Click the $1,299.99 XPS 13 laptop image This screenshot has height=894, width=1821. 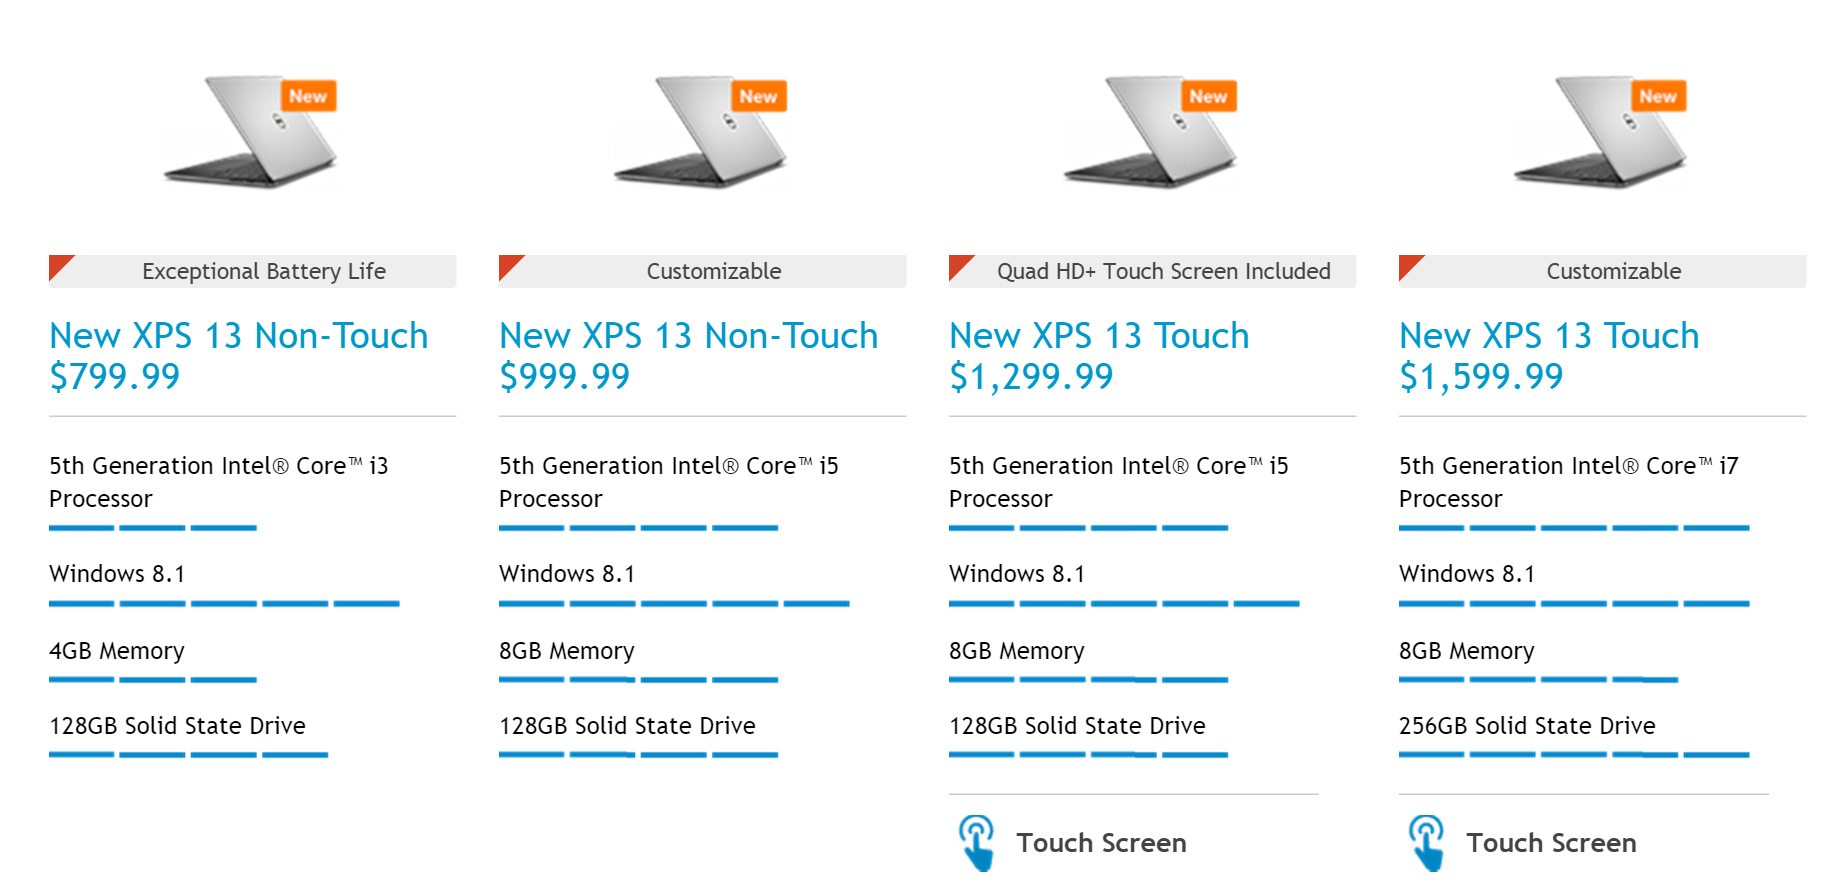tap(1151, 131)
